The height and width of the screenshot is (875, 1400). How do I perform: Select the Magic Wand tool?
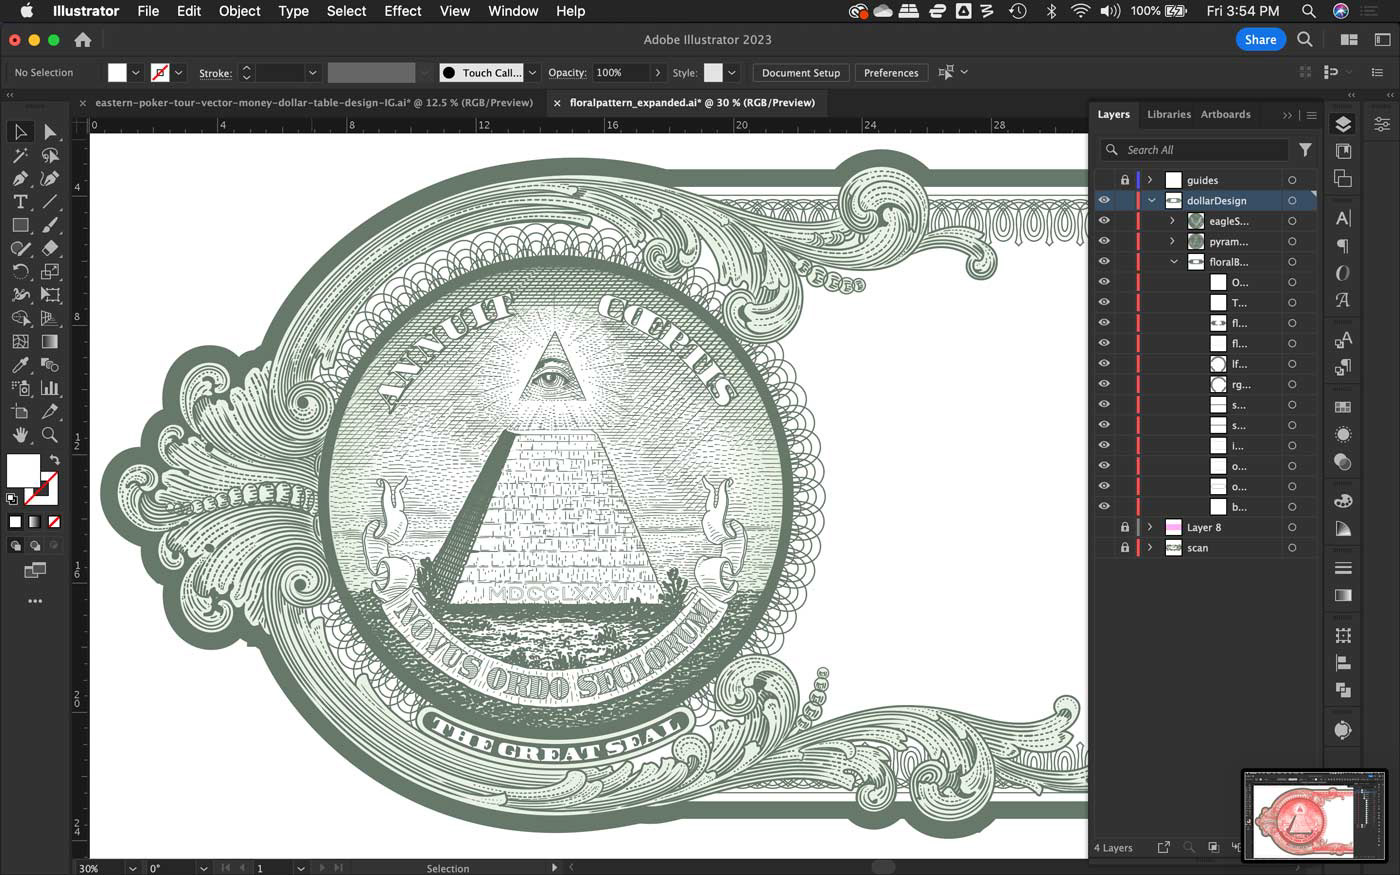click(20, 155)
